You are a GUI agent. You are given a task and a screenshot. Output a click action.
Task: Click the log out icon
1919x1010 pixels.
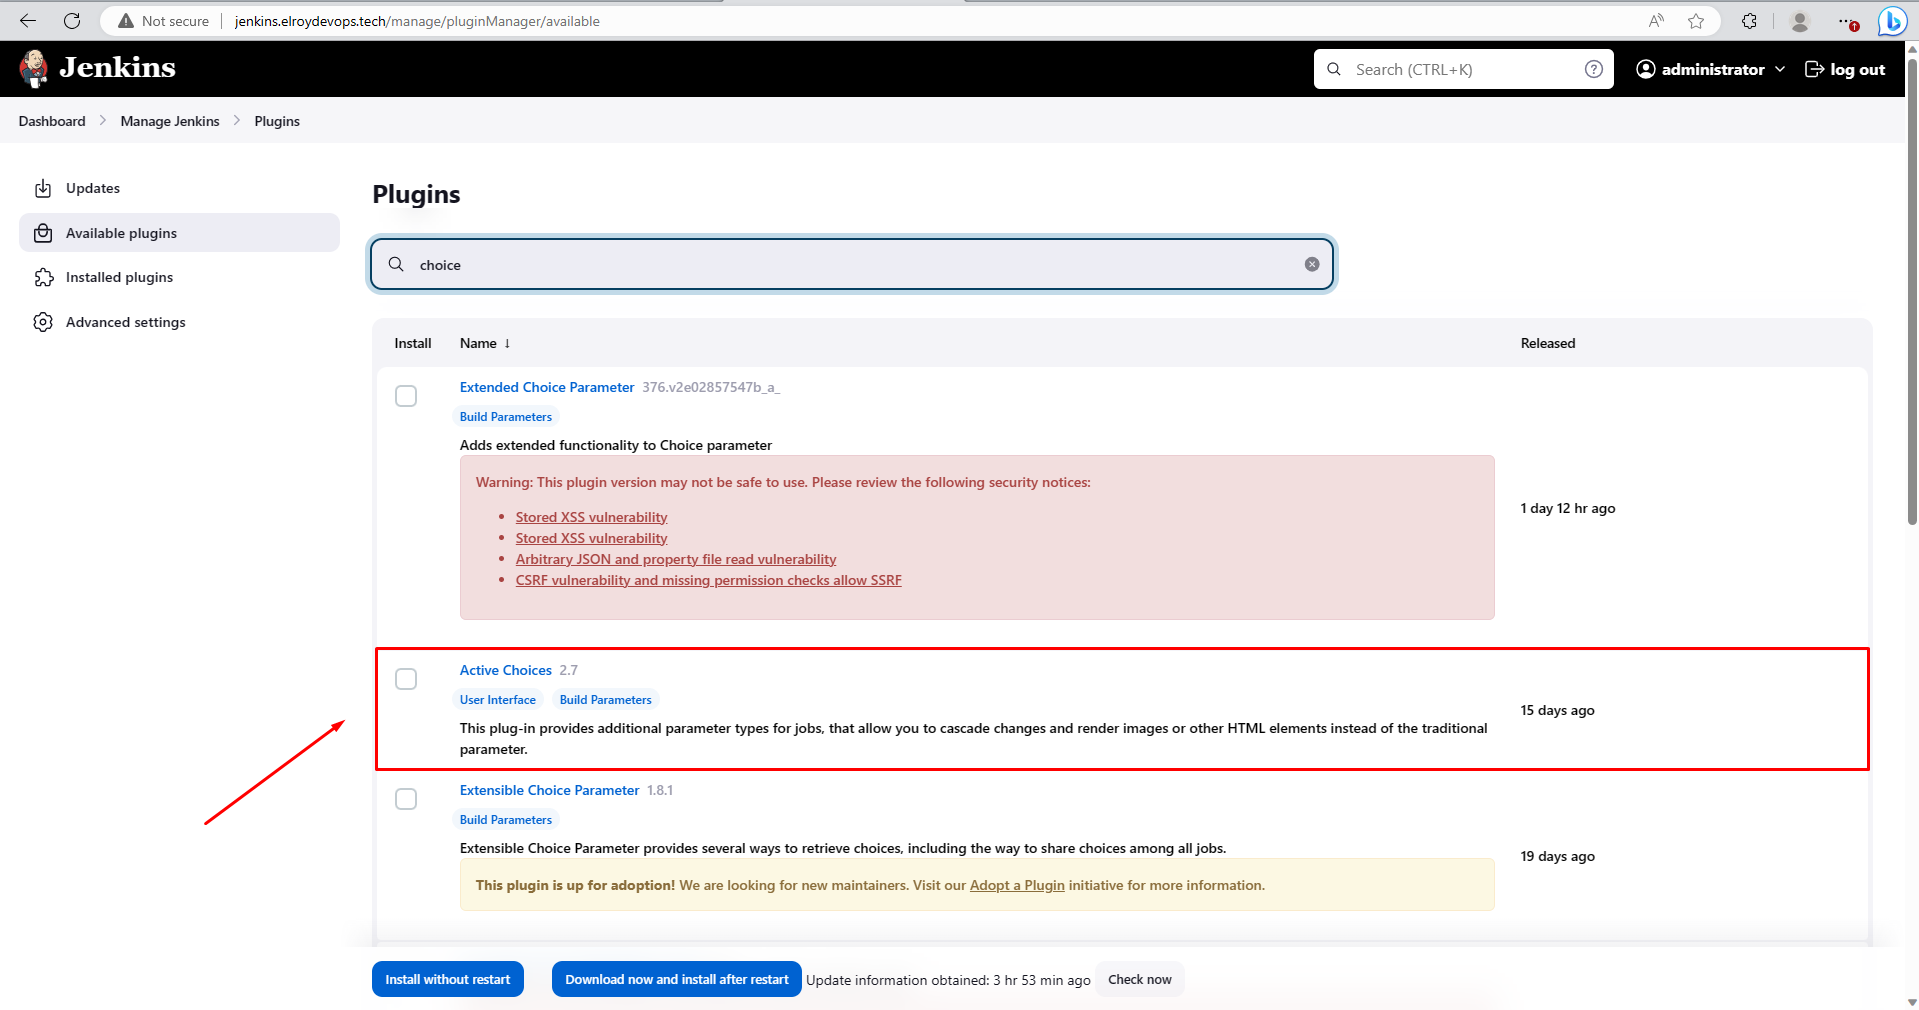point(1814,69)
